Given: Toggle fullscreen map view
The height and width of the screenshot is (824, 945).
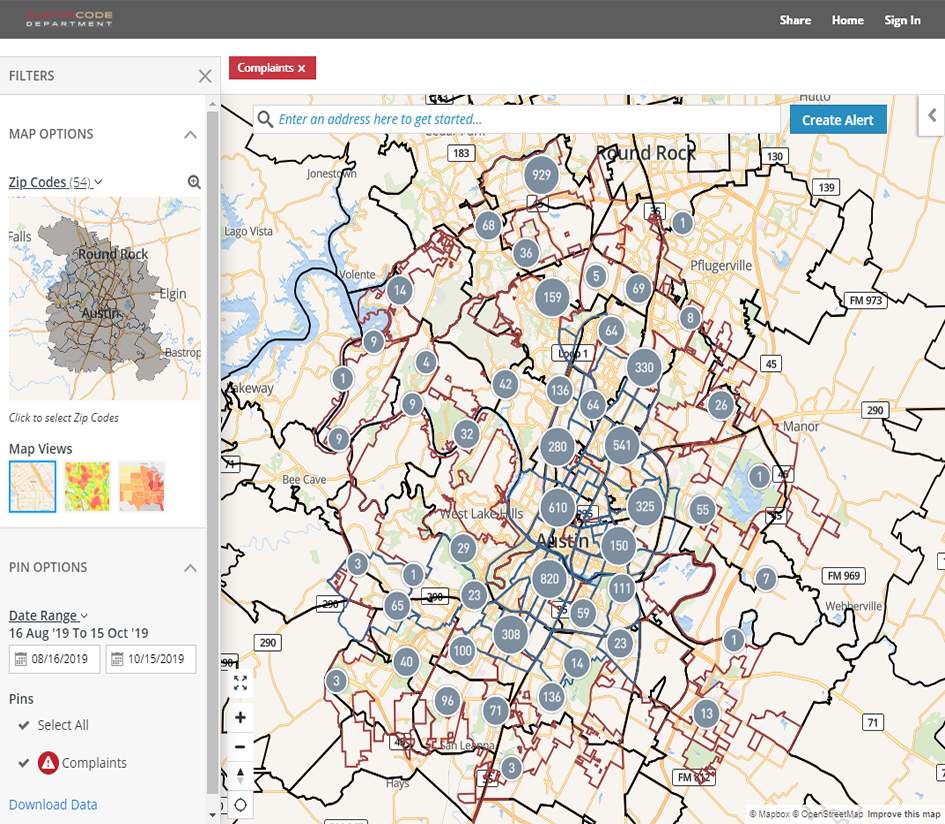Looking at the screenshot, I should pos(240,684).
